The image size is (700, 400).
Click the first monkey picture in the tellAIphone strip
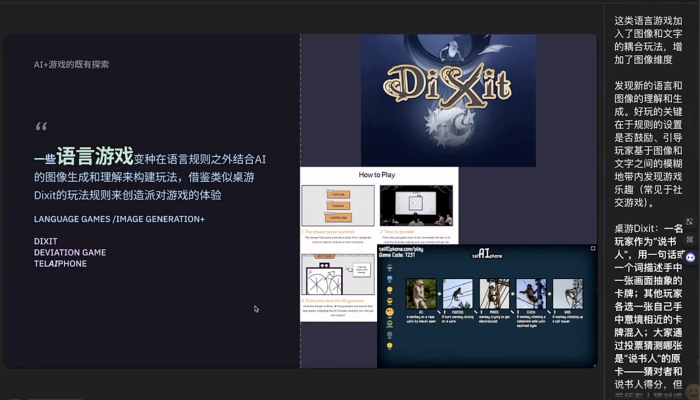[x=421, y=292]
